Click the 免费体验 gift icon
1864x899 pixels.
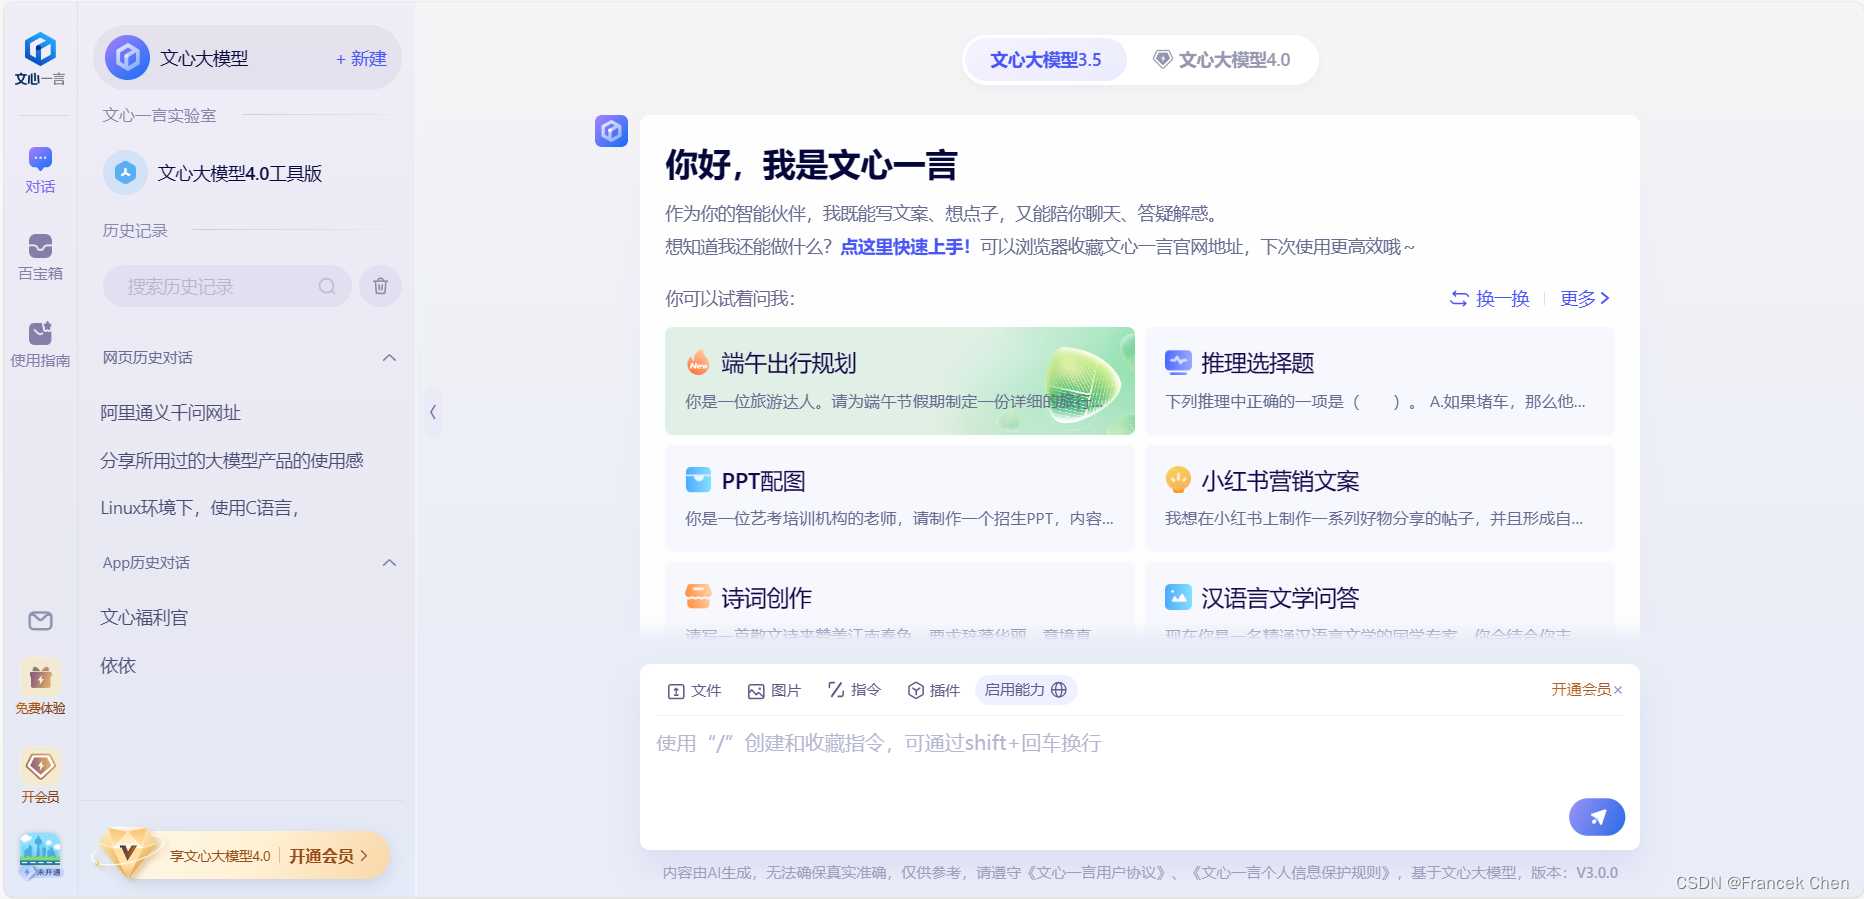tap(40, 678)
